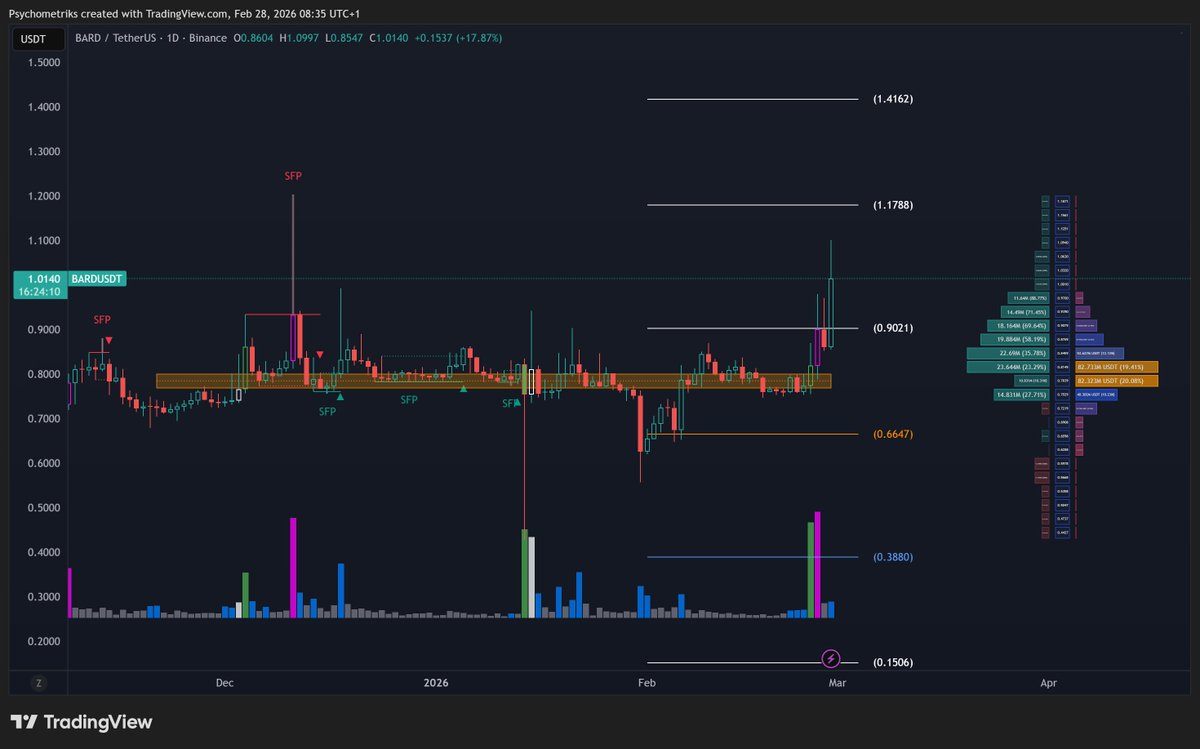1200x749 pixels.
Task: Open the USDT currency selector badge
Action: [x=38, y=39]
